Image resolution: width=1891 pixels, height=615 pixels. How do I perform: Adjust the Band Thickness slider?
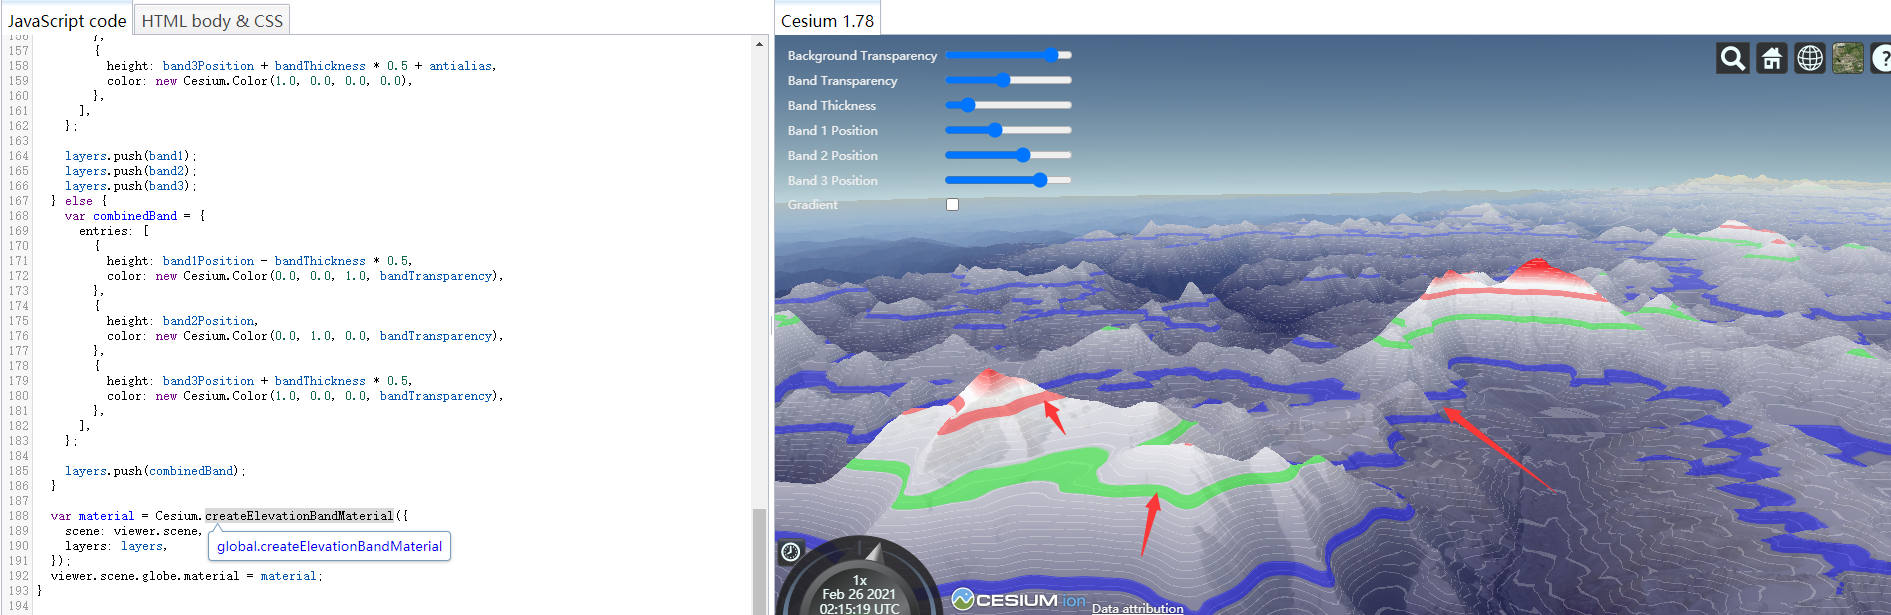point(1008,105)
